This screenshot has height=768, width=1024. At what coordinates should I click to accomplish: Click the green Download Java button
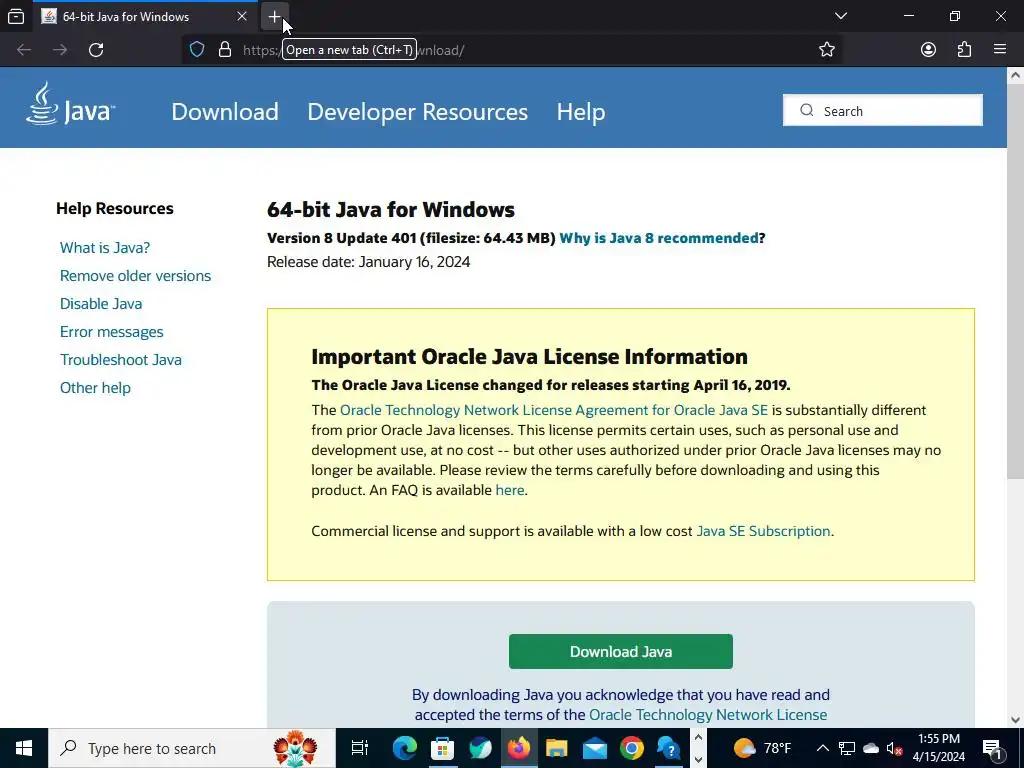point(620,651)
